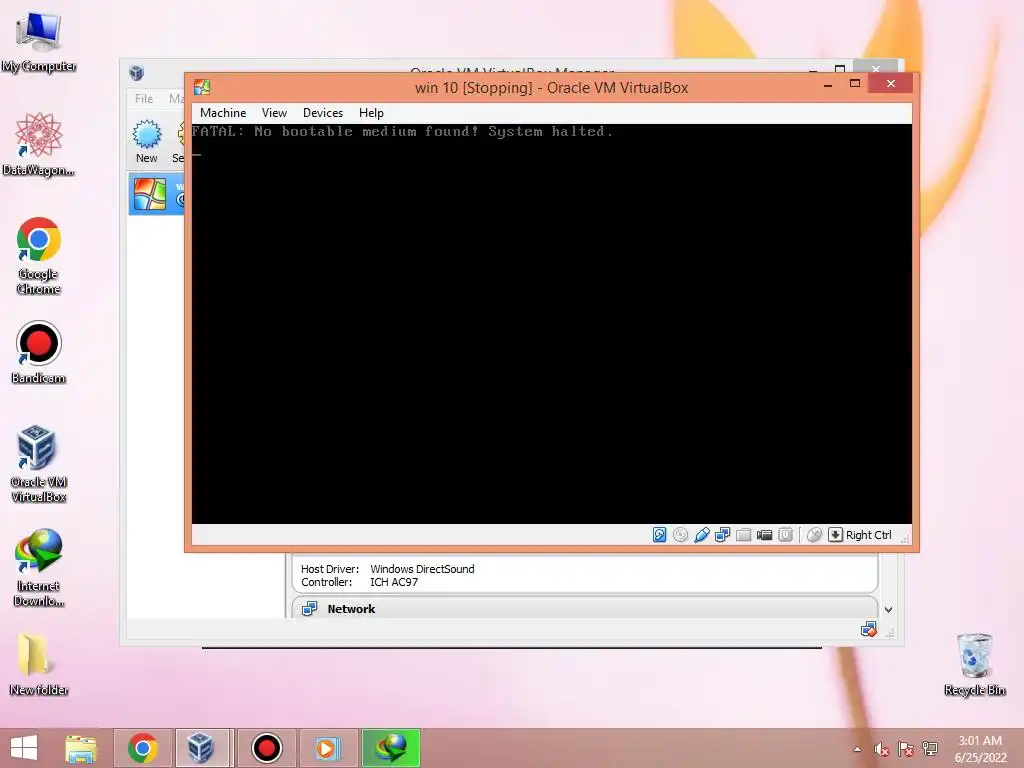Select Bandicam desktop shortcut
This screenshot has height=768, width=1024.
[39, 352]
